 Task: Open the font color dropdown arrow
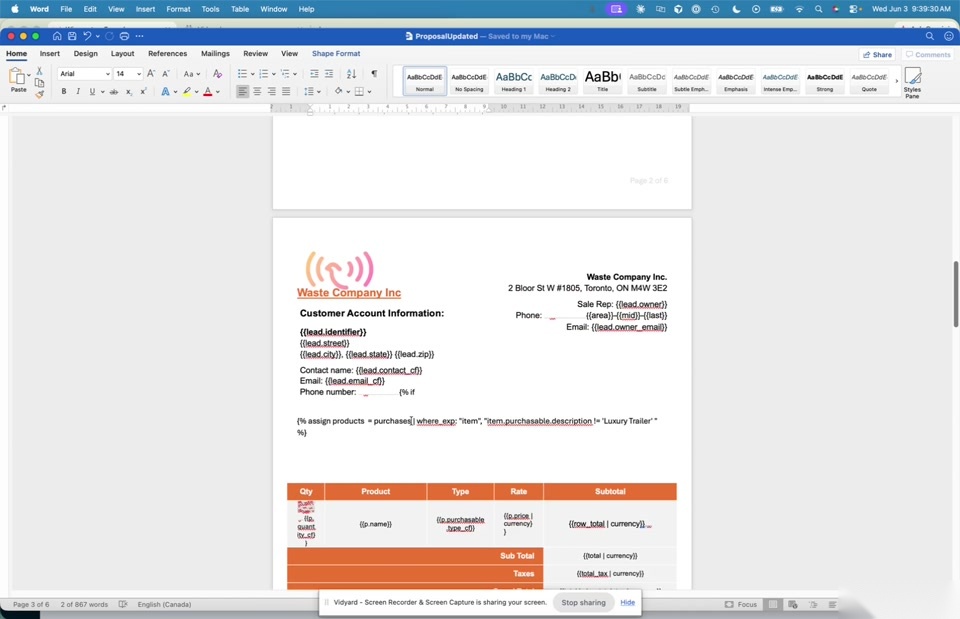(218, 92)
